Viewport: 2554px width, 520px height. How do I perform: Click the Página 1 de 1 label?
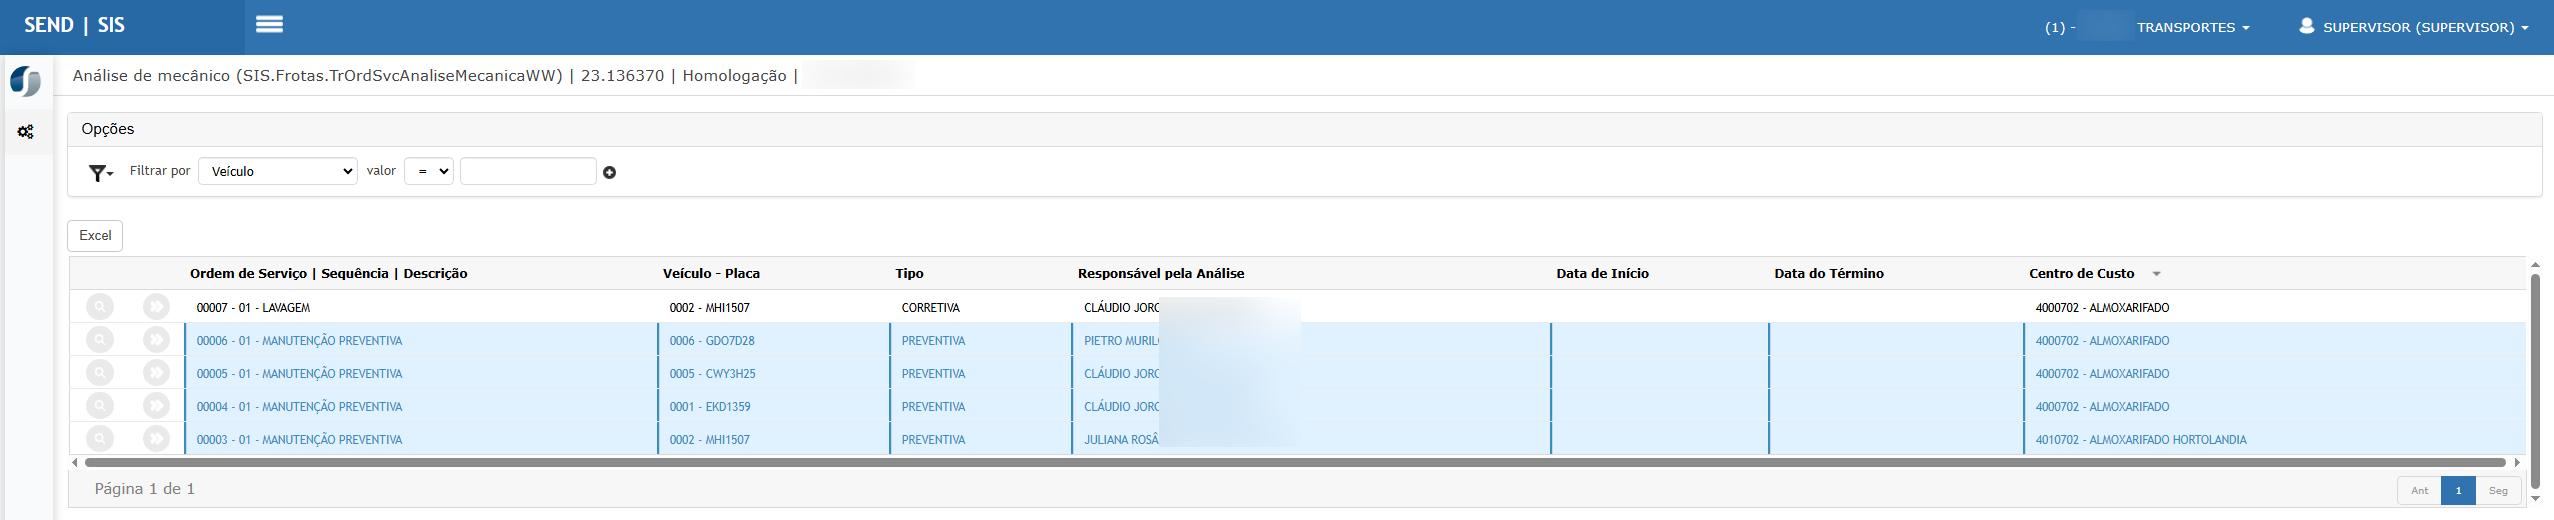(145, 489)
